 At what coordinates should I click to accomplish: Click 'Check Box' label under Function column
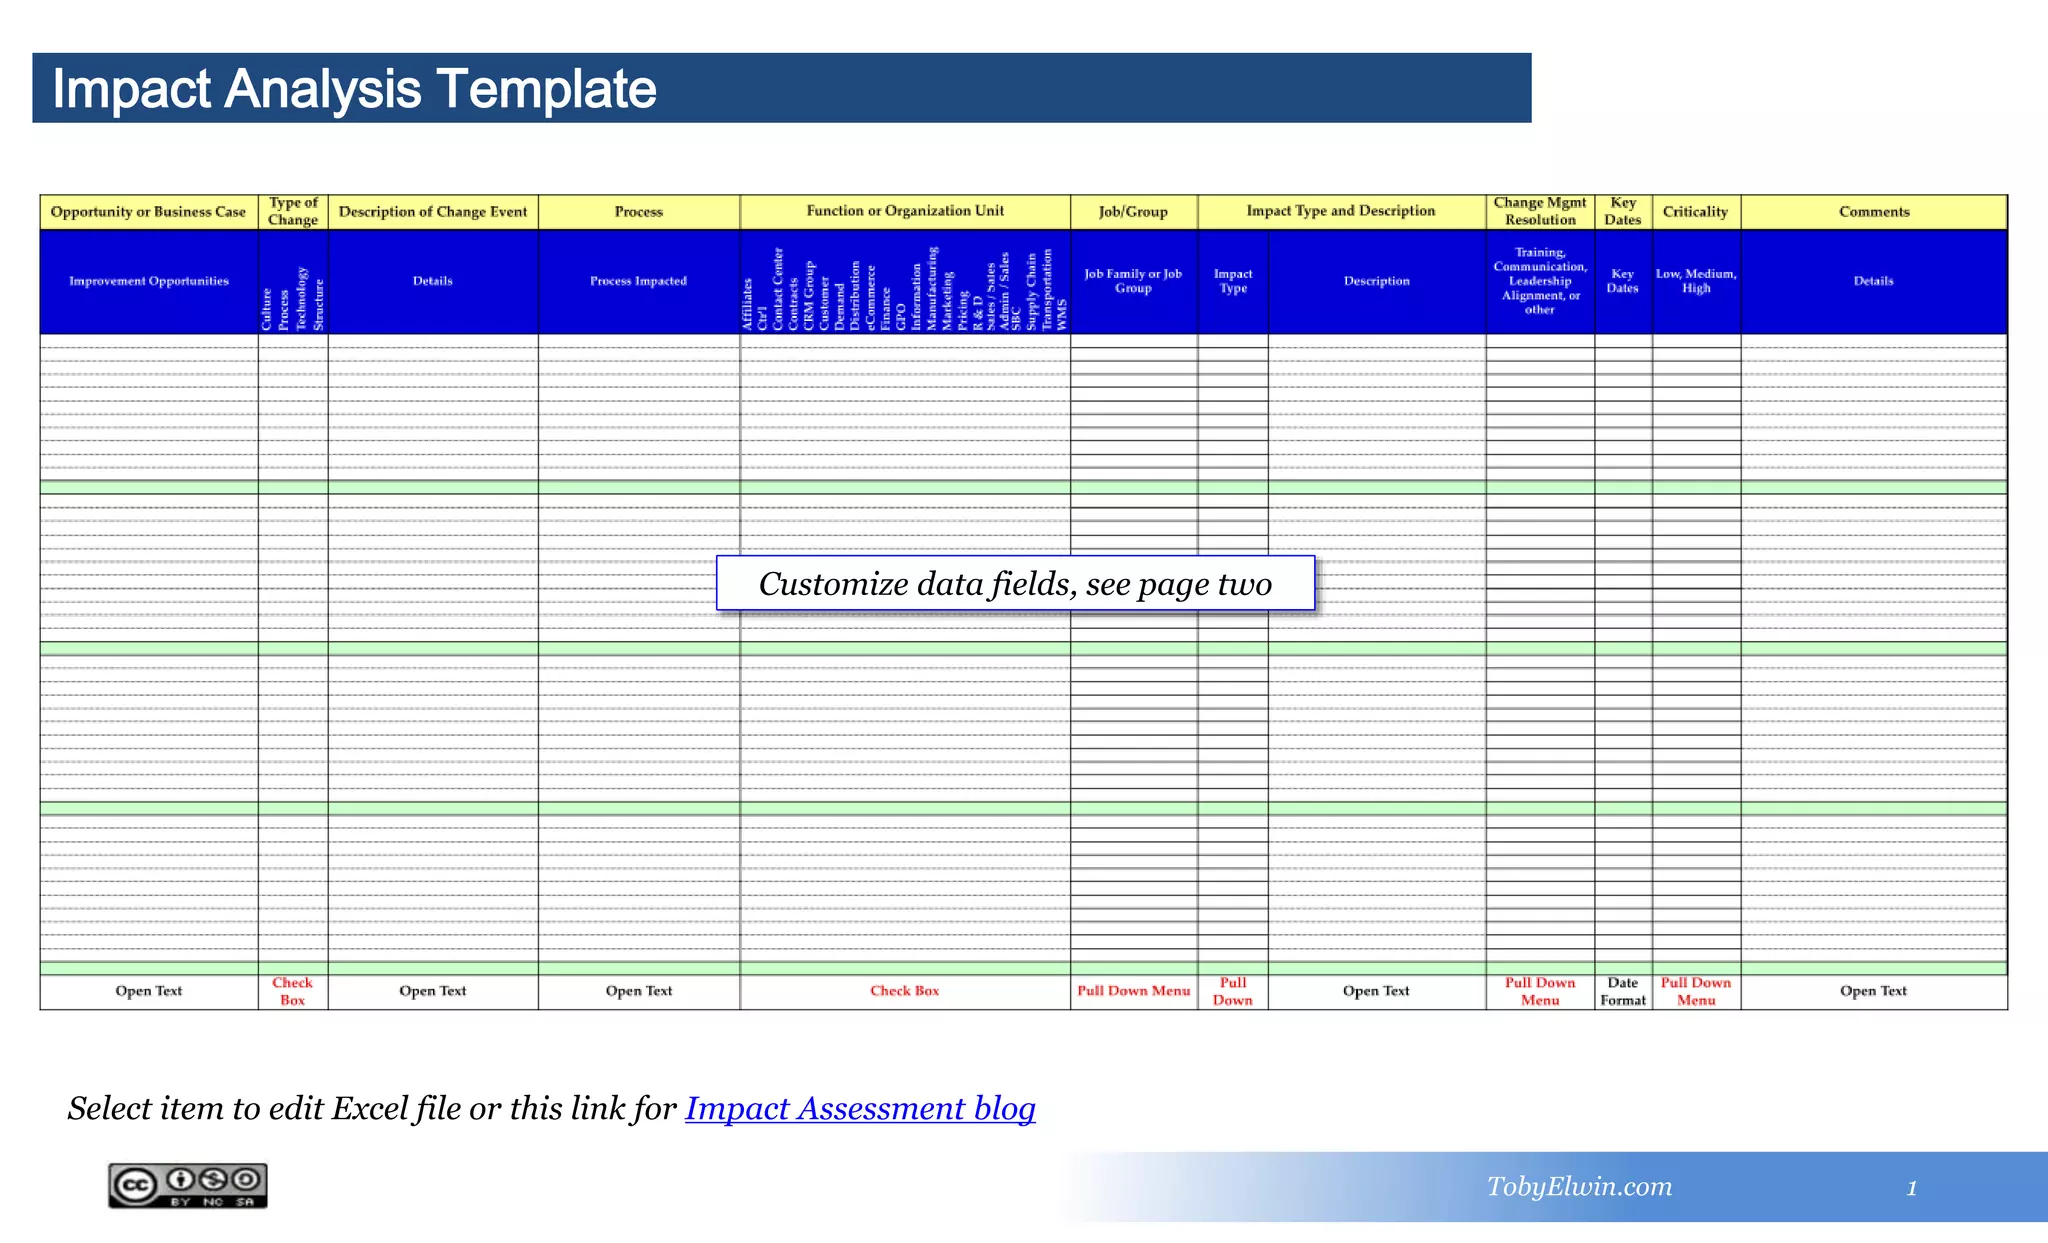904,991
